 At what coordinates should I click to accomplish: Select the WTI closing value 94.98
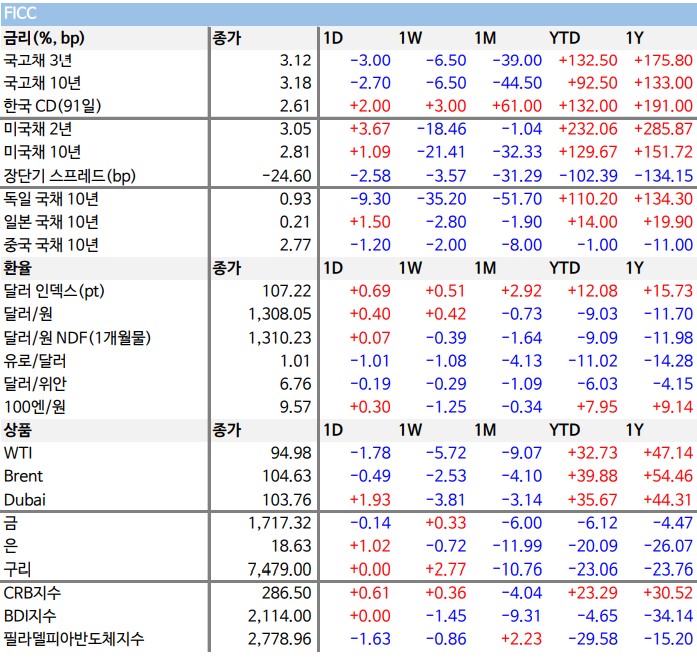(291, 453)
